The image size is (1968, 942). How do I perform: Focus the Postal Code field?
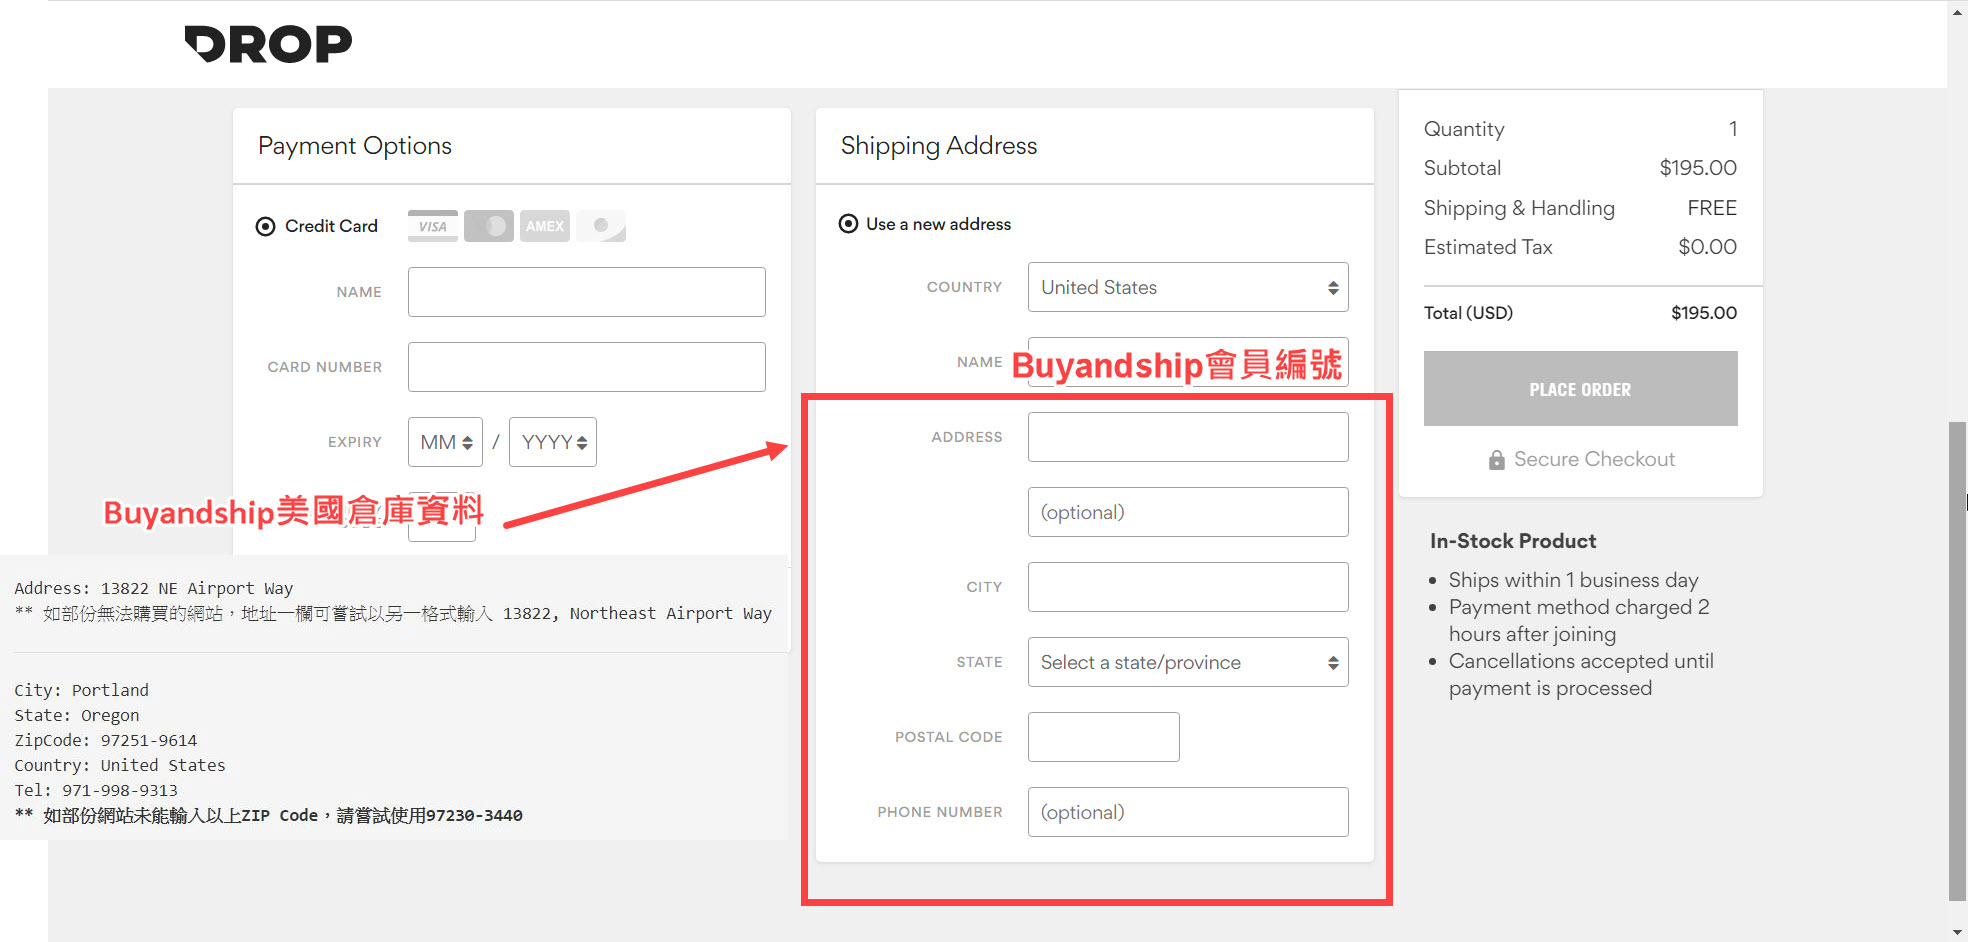coord(1103,737)
